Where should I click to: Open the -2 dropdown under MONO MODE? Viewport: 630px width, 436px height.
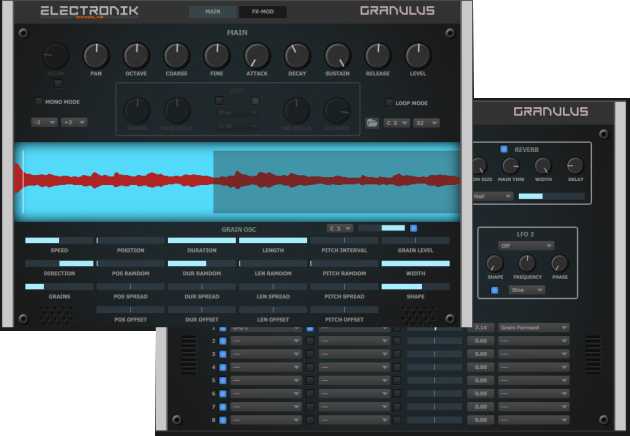(x=45, y=122)
